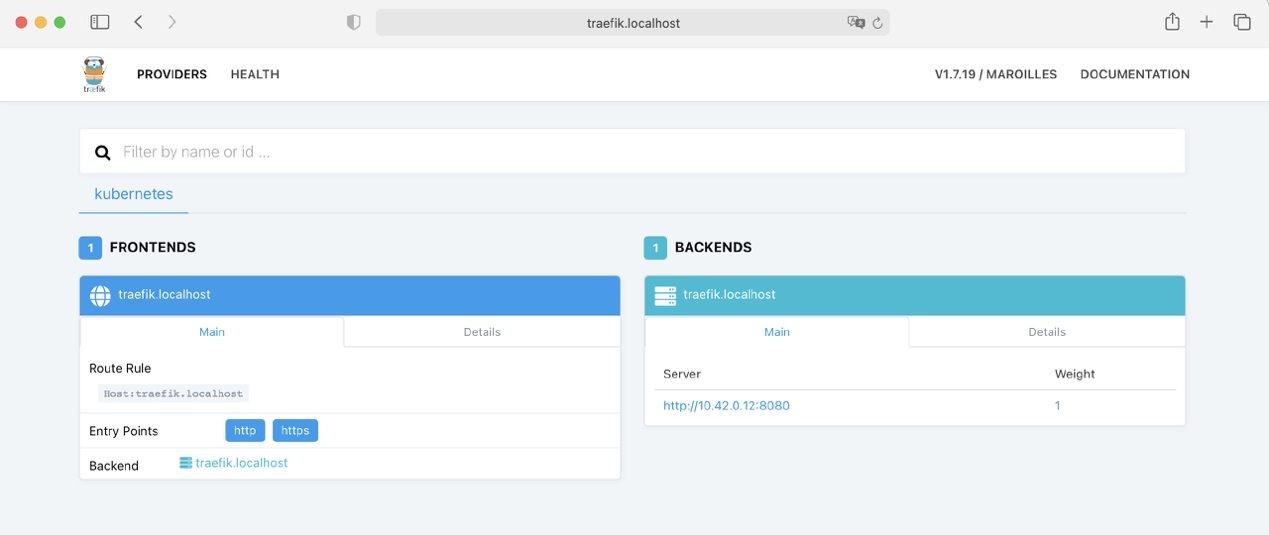The height and width of the screenshot is (535, 1269).
Task: Switch to the frontend Details tab
Action: [482, 332]
